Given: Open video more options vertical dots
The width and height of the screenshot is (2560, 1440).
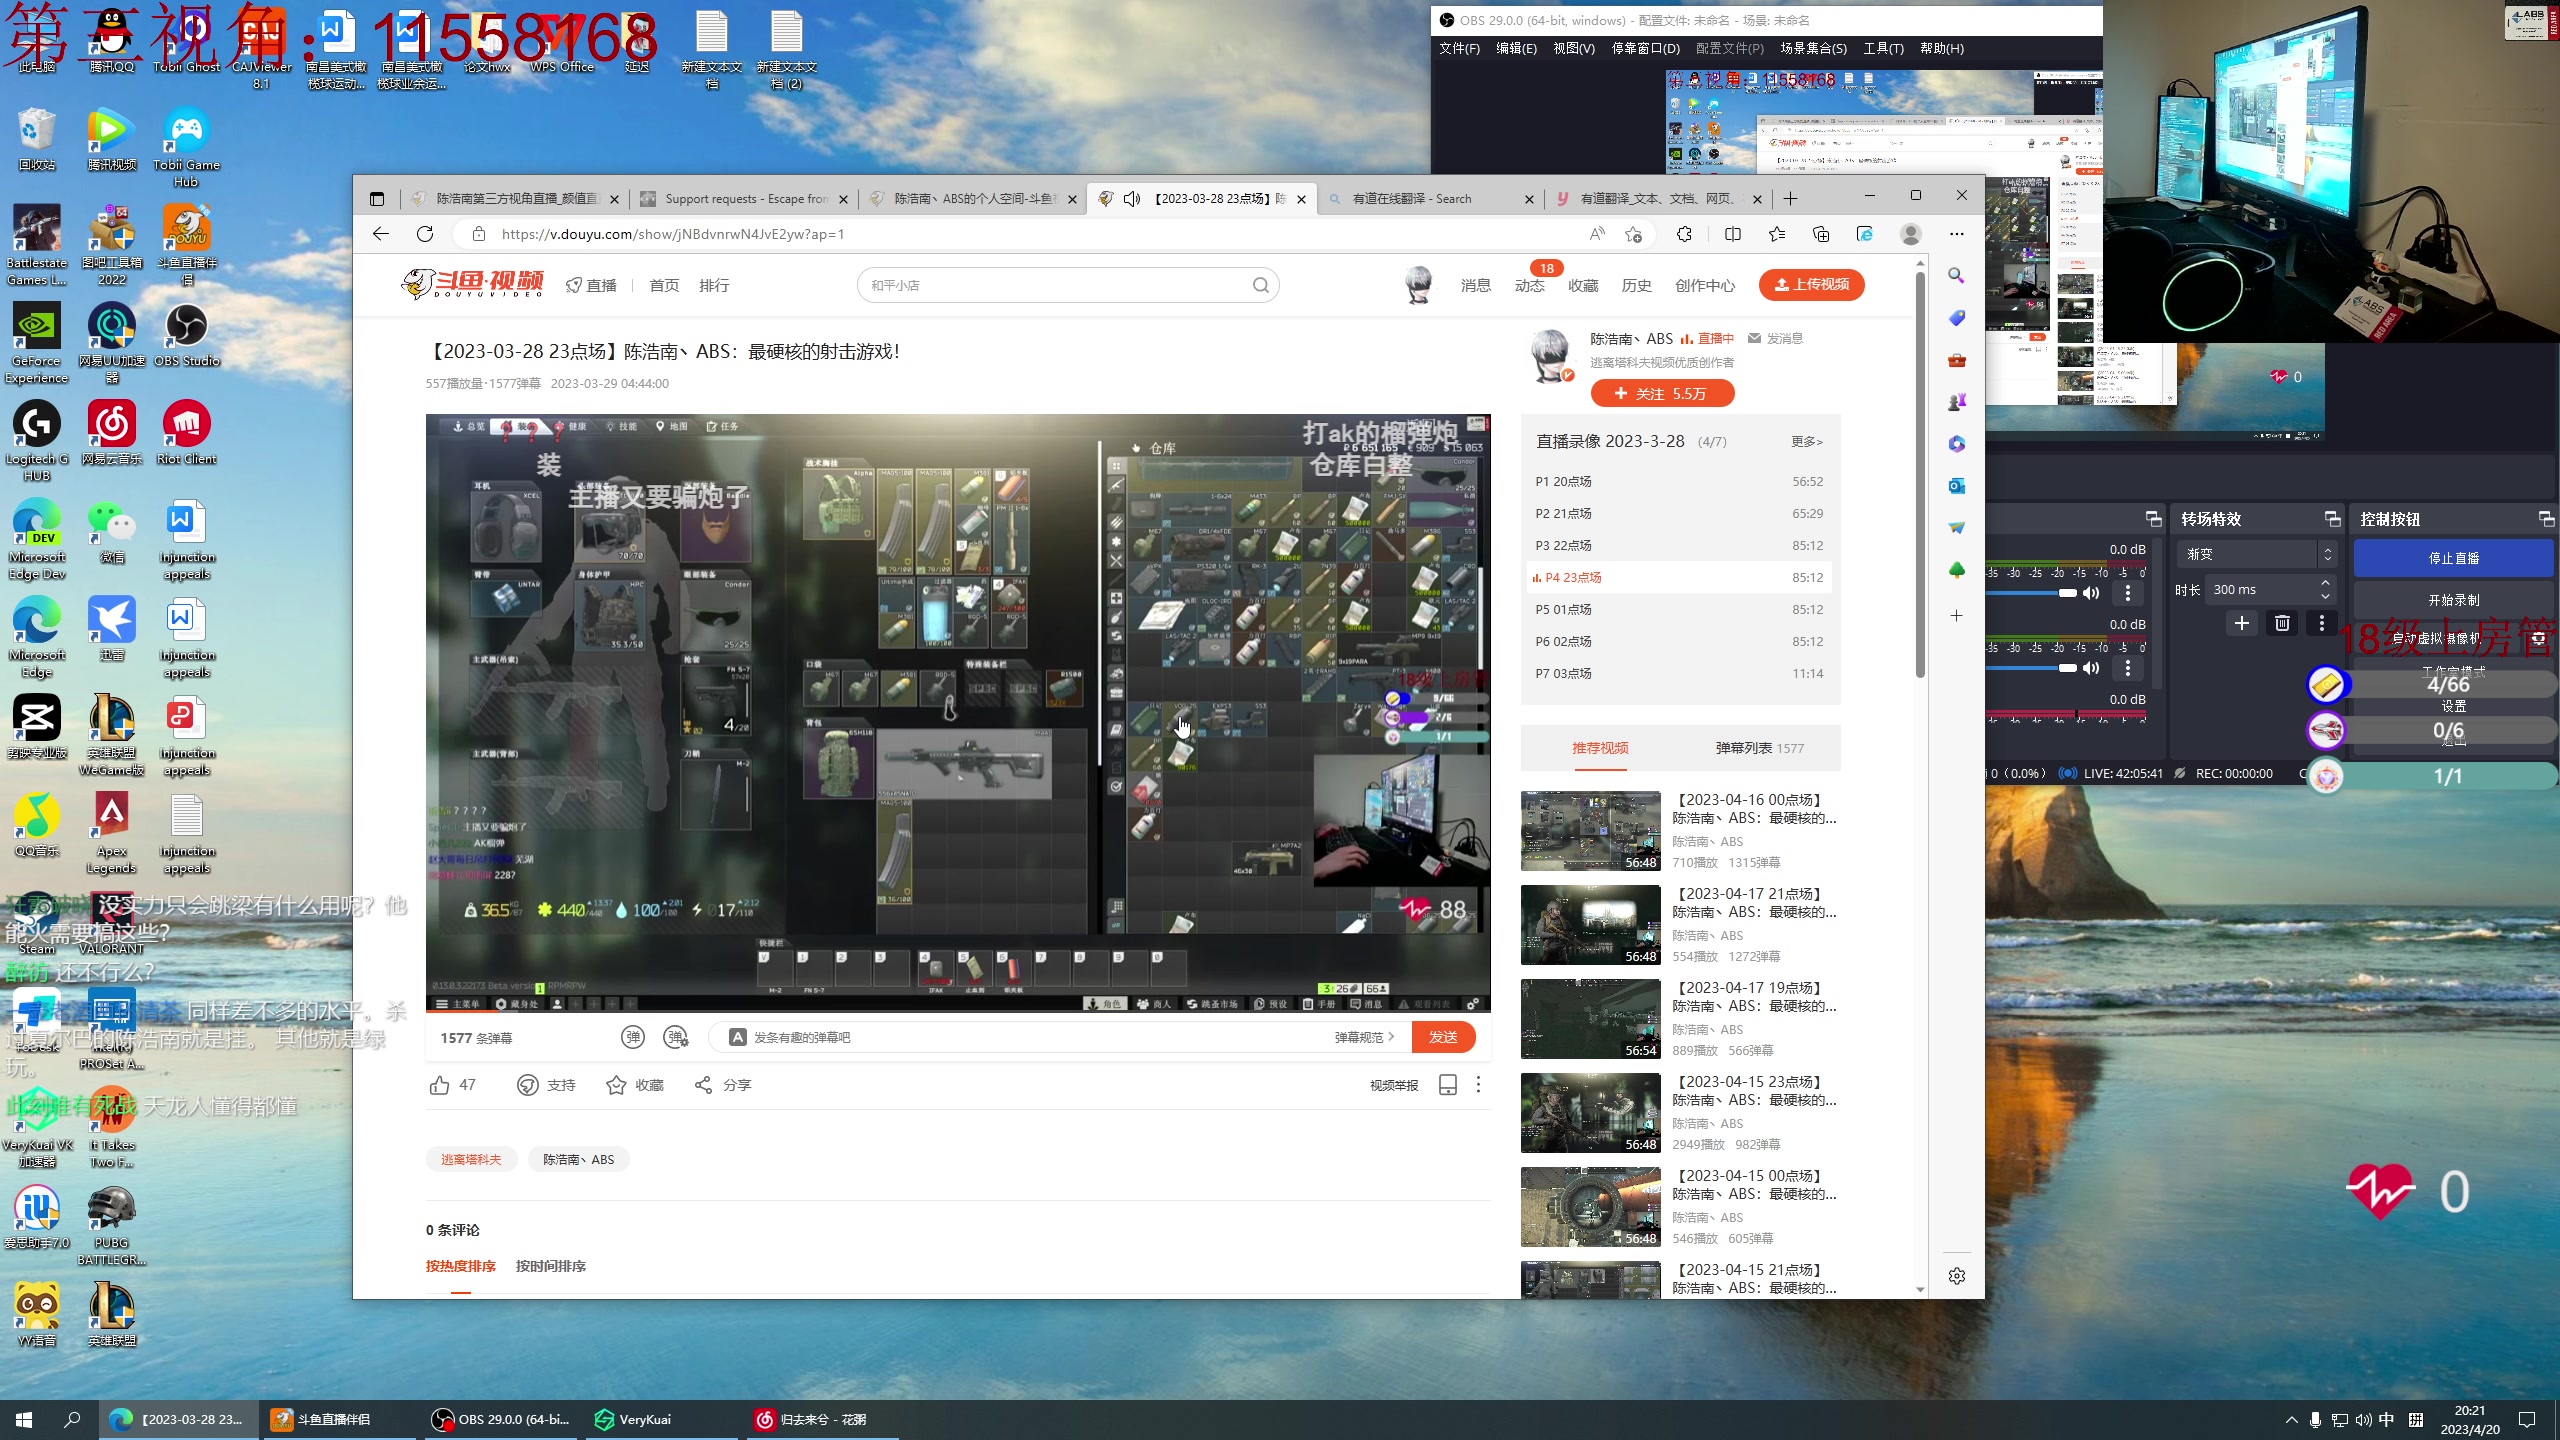Looking at the screenshot, I should point(1478,1085).
